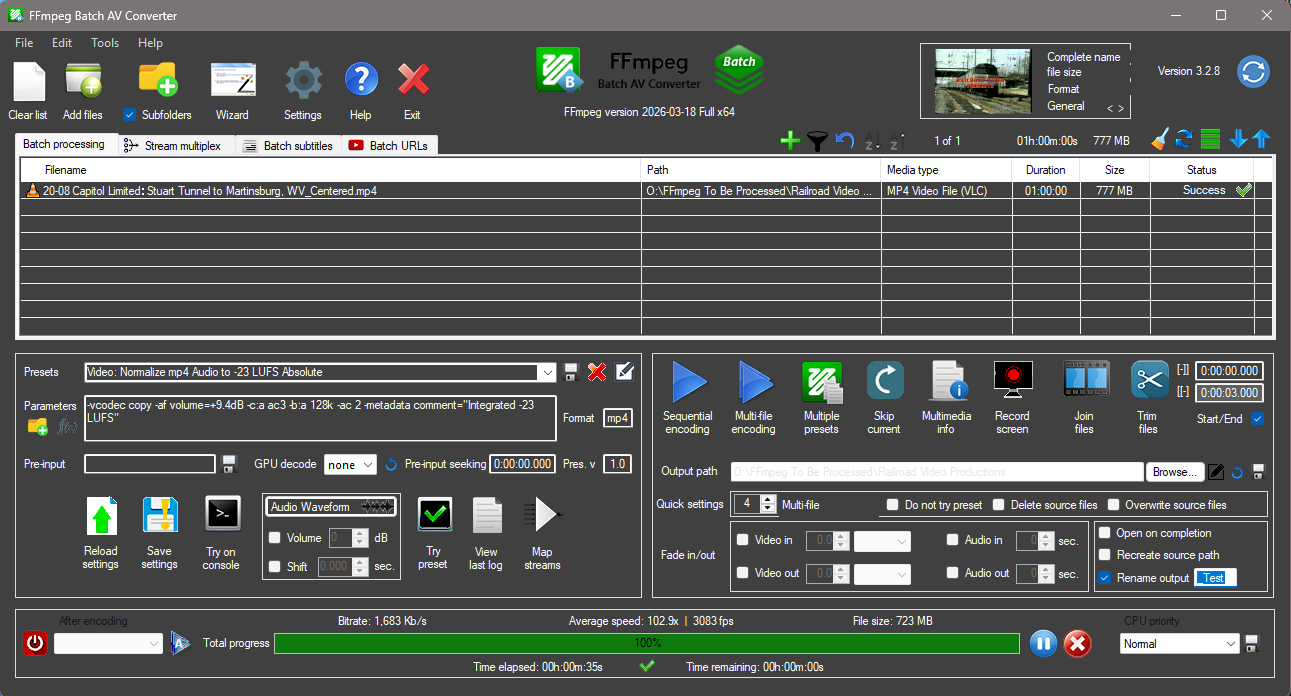
Task: Open Multiple presets
Action: pos(822,382)
